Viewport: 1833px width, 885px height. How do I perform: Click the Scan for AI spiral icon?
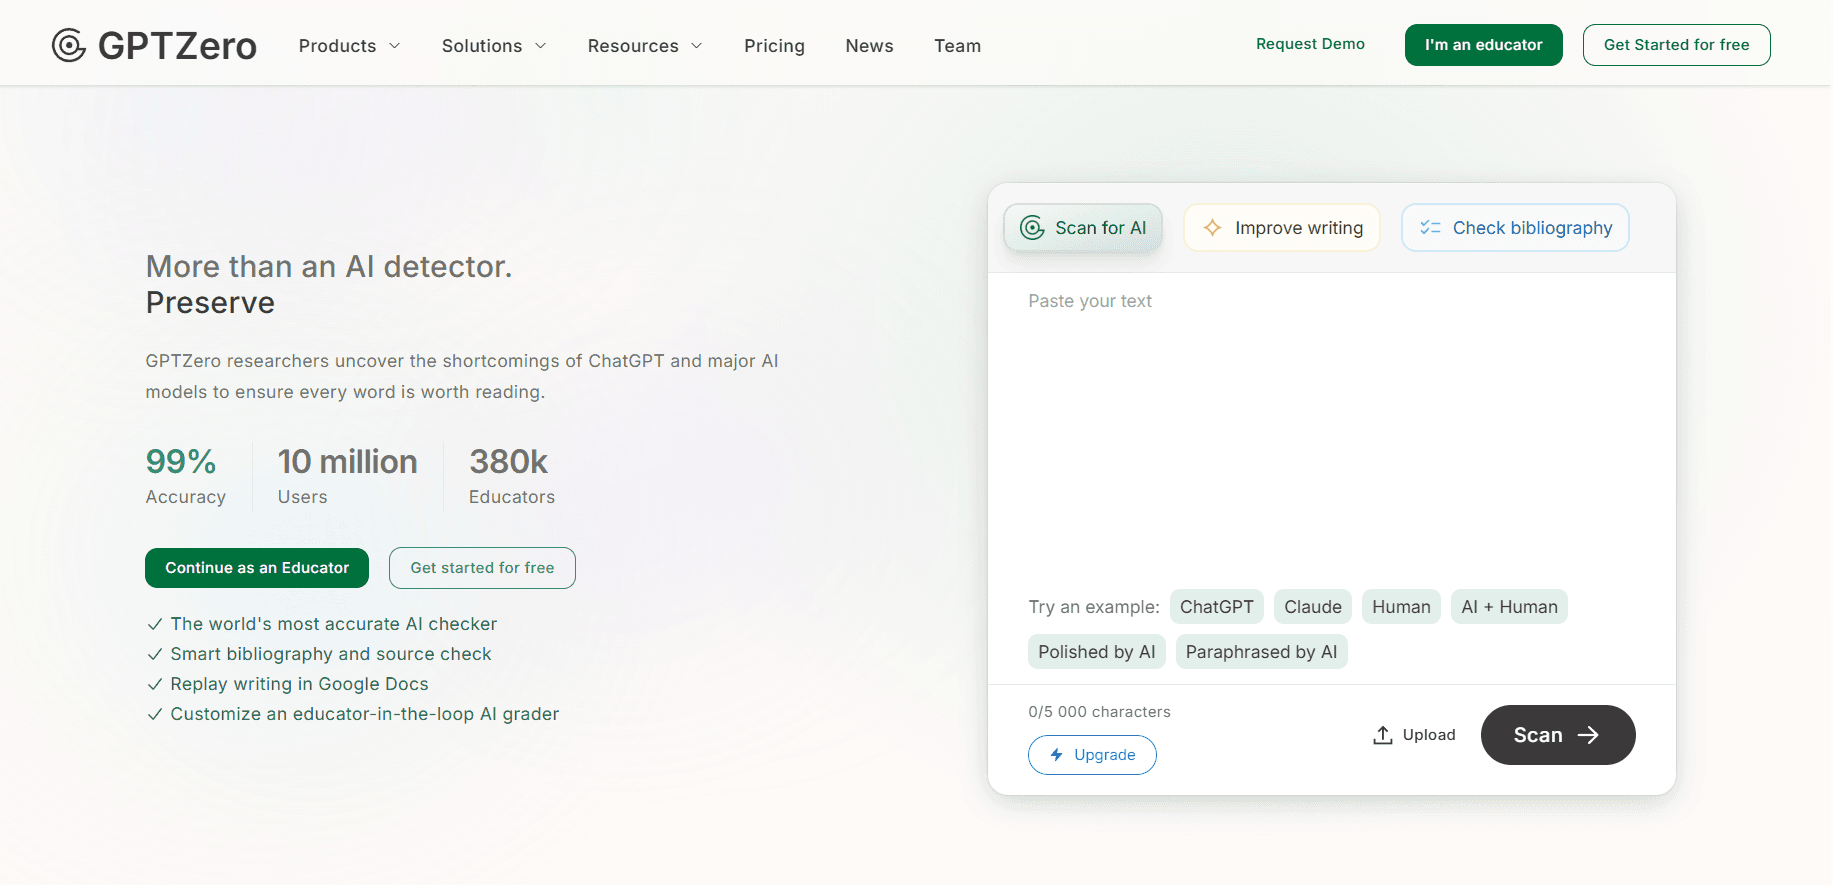pos(1032,228)
